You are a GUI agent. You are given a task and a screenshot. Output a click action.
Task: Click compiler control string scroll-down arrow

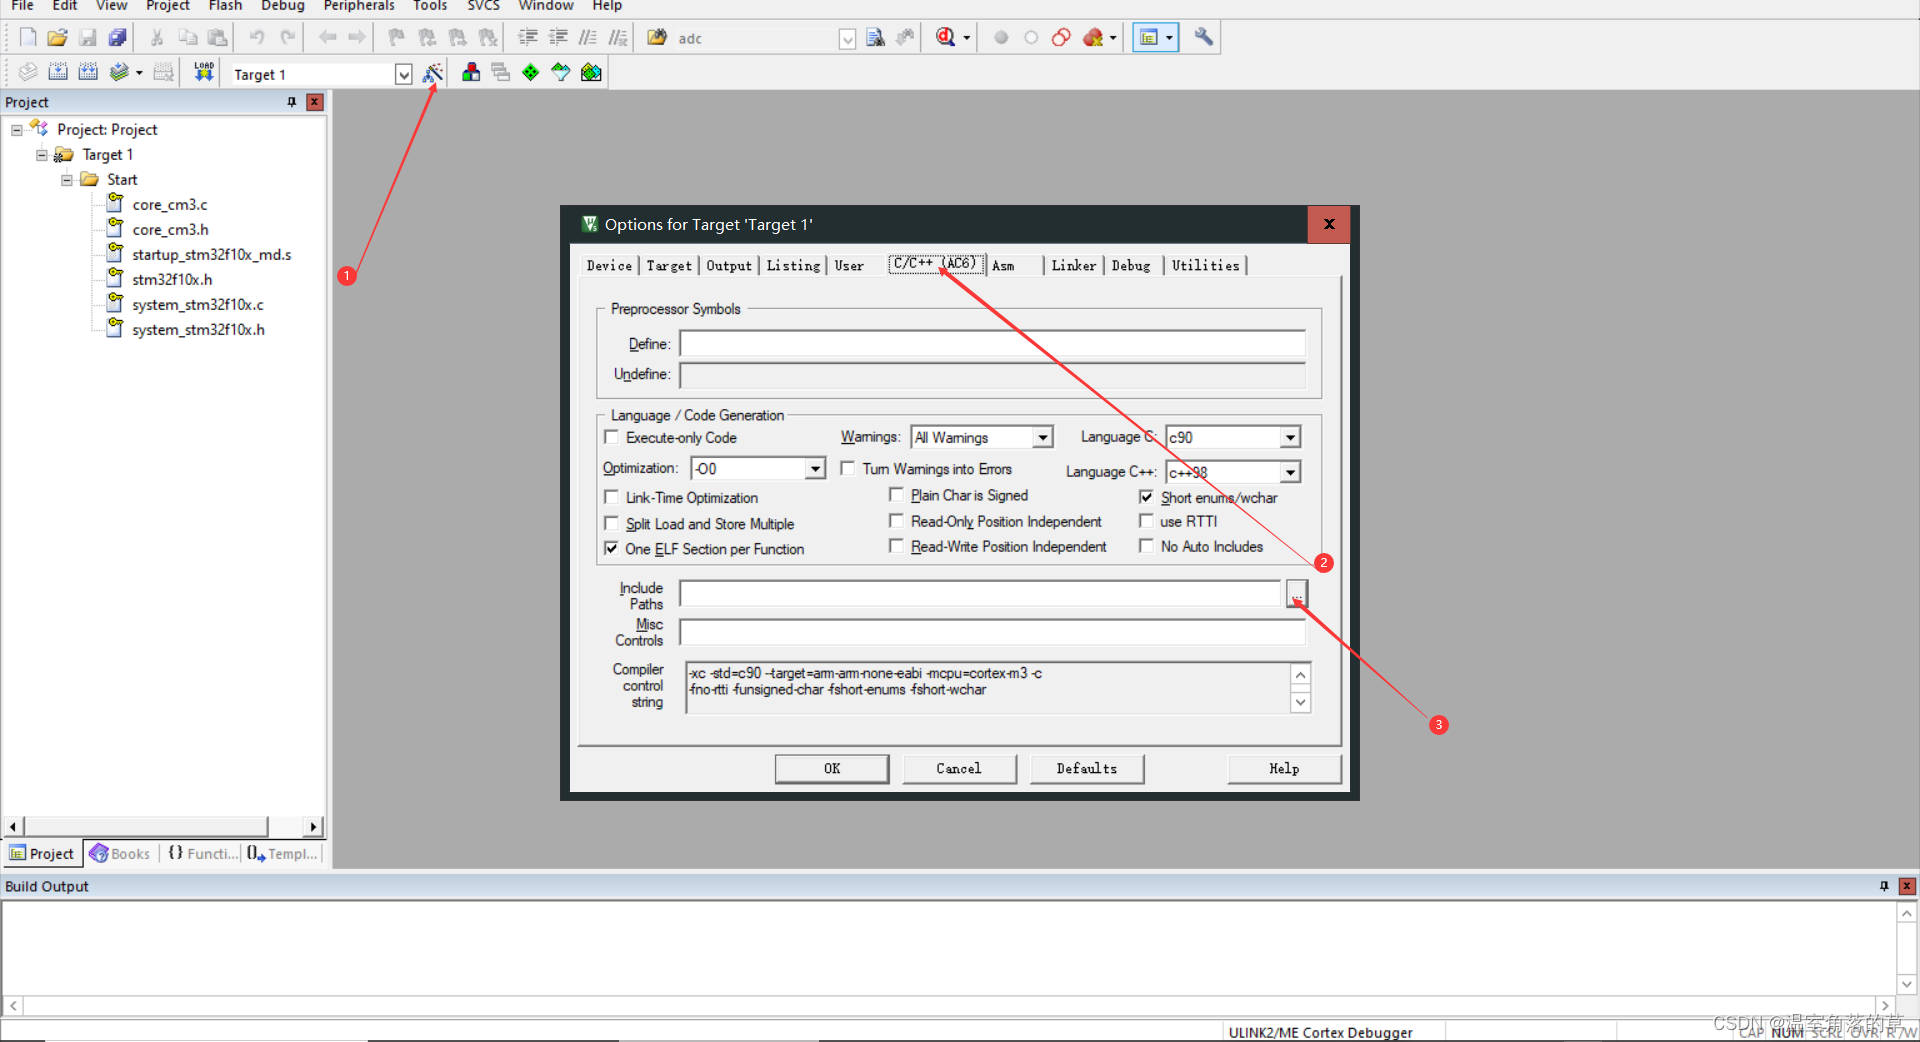point(1300,702)
